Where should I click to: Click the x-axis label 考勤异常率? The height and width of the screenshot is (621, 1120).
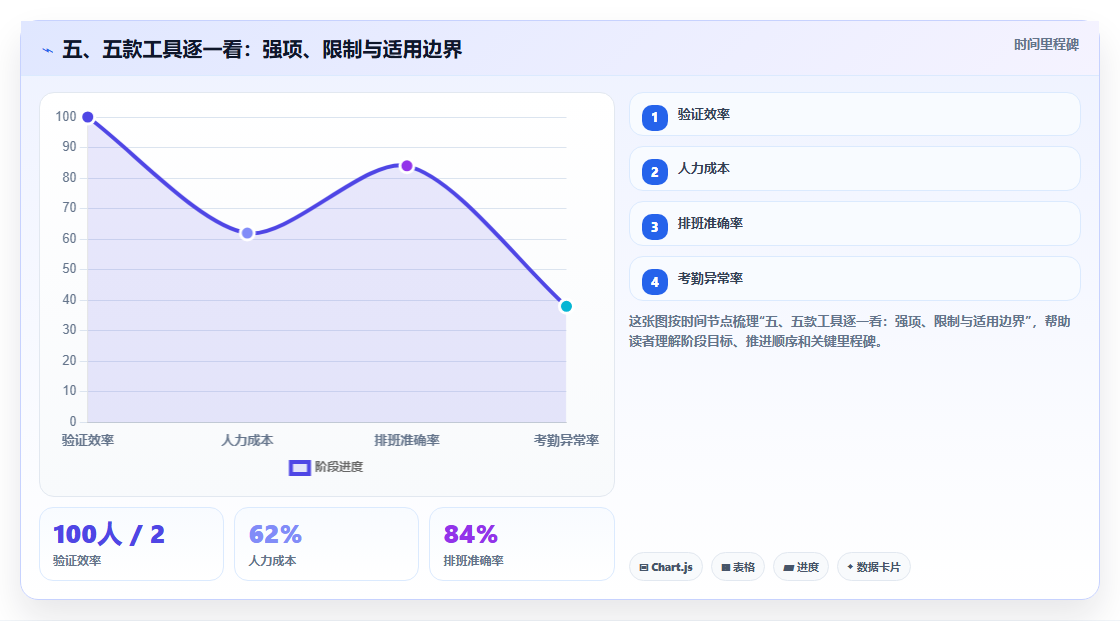coord(566,440)
